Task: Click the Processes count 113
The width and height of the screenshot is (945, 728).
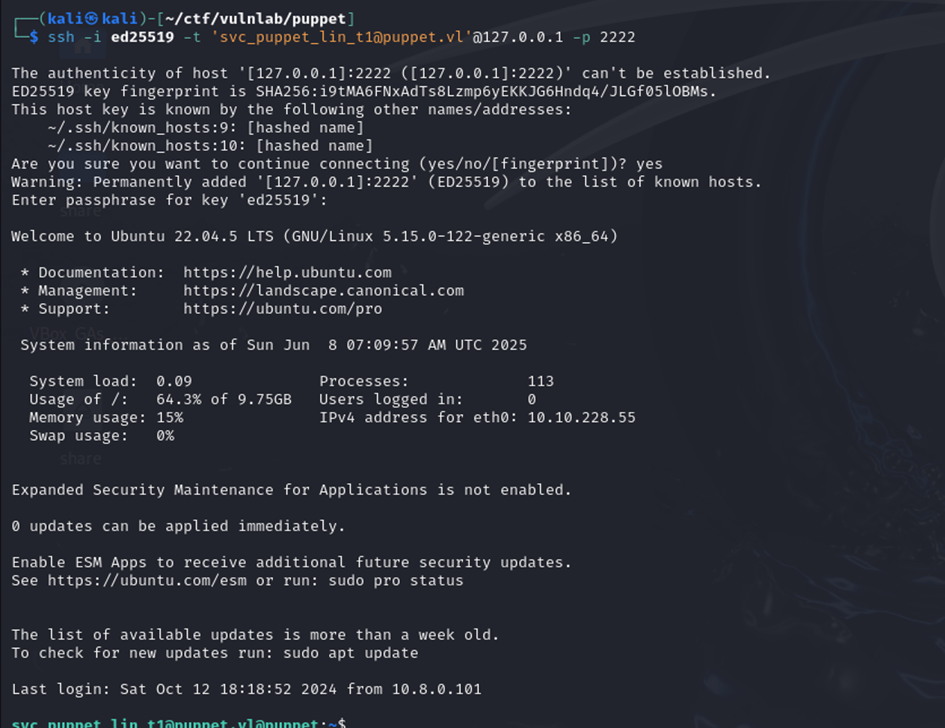Action: pyautogui.click(x=540, y=381)
